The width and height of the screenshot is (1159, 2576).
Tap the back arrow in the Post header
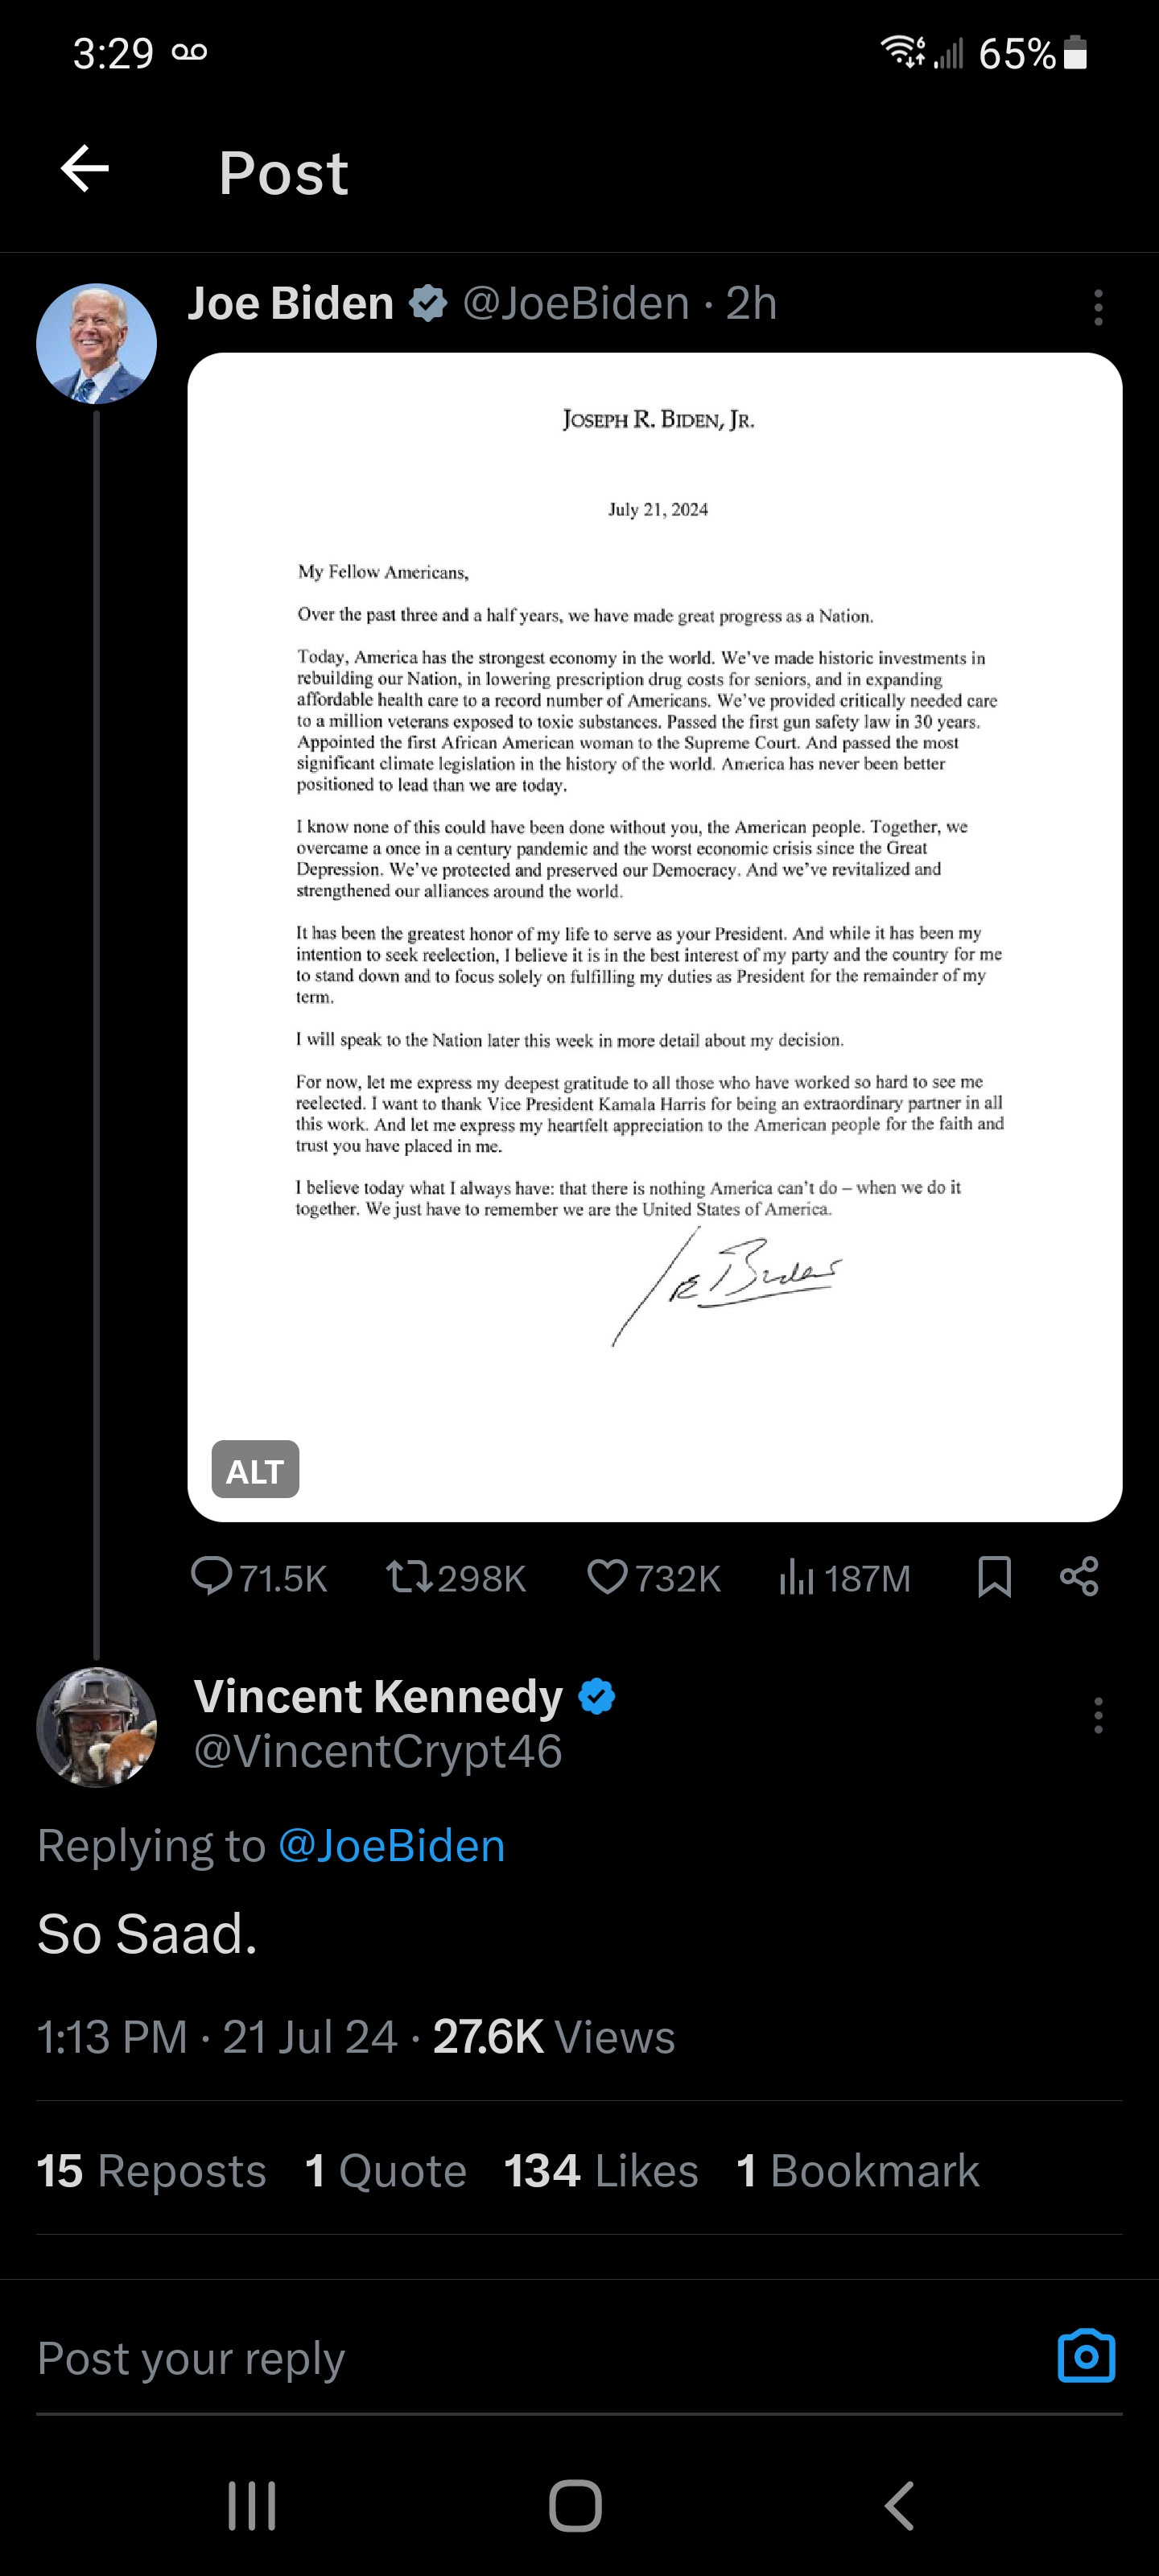click(85, 169)
